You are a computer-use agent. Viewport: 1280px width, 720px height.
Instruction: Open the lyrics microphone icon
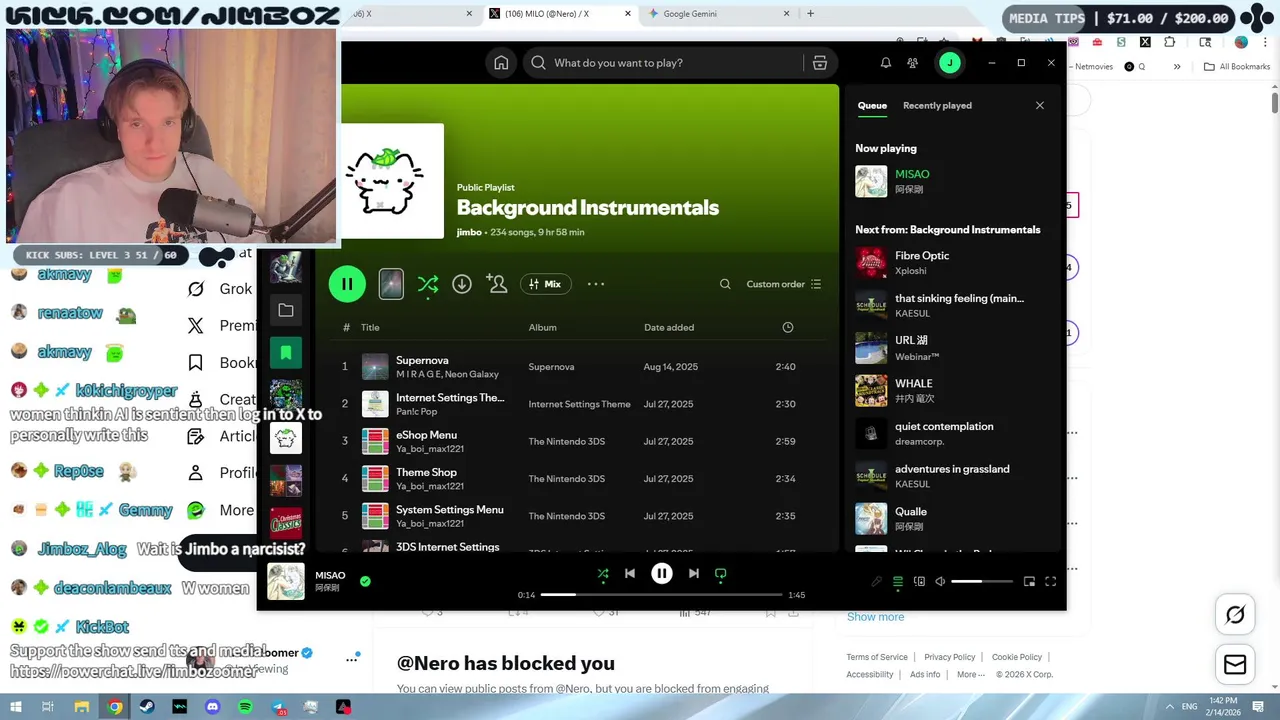876,581
